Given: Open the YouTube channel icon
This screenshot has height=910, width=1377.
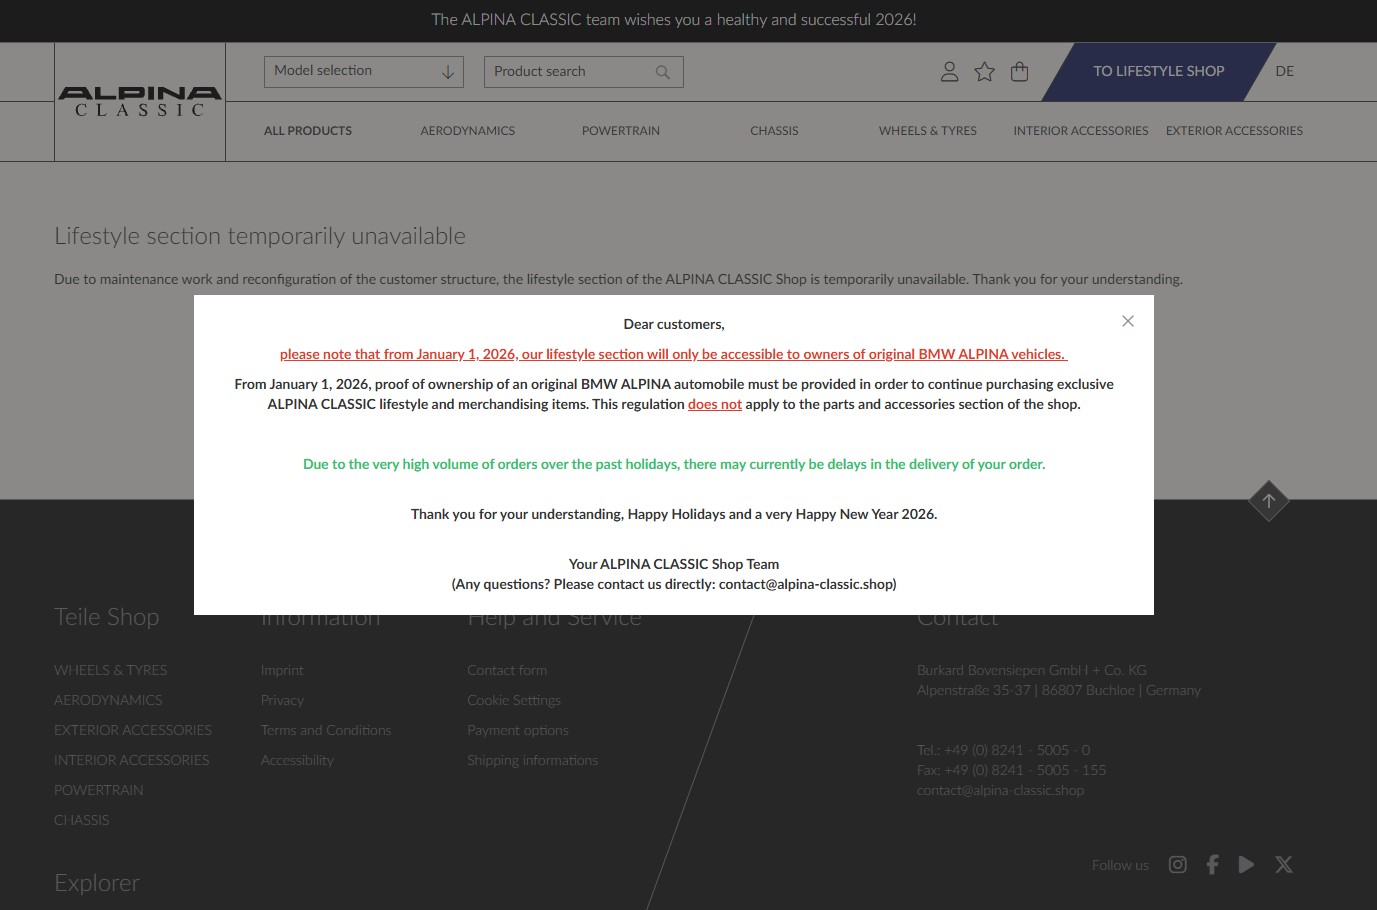Looking at the screenshot, I should click(x=1246, y=865).
